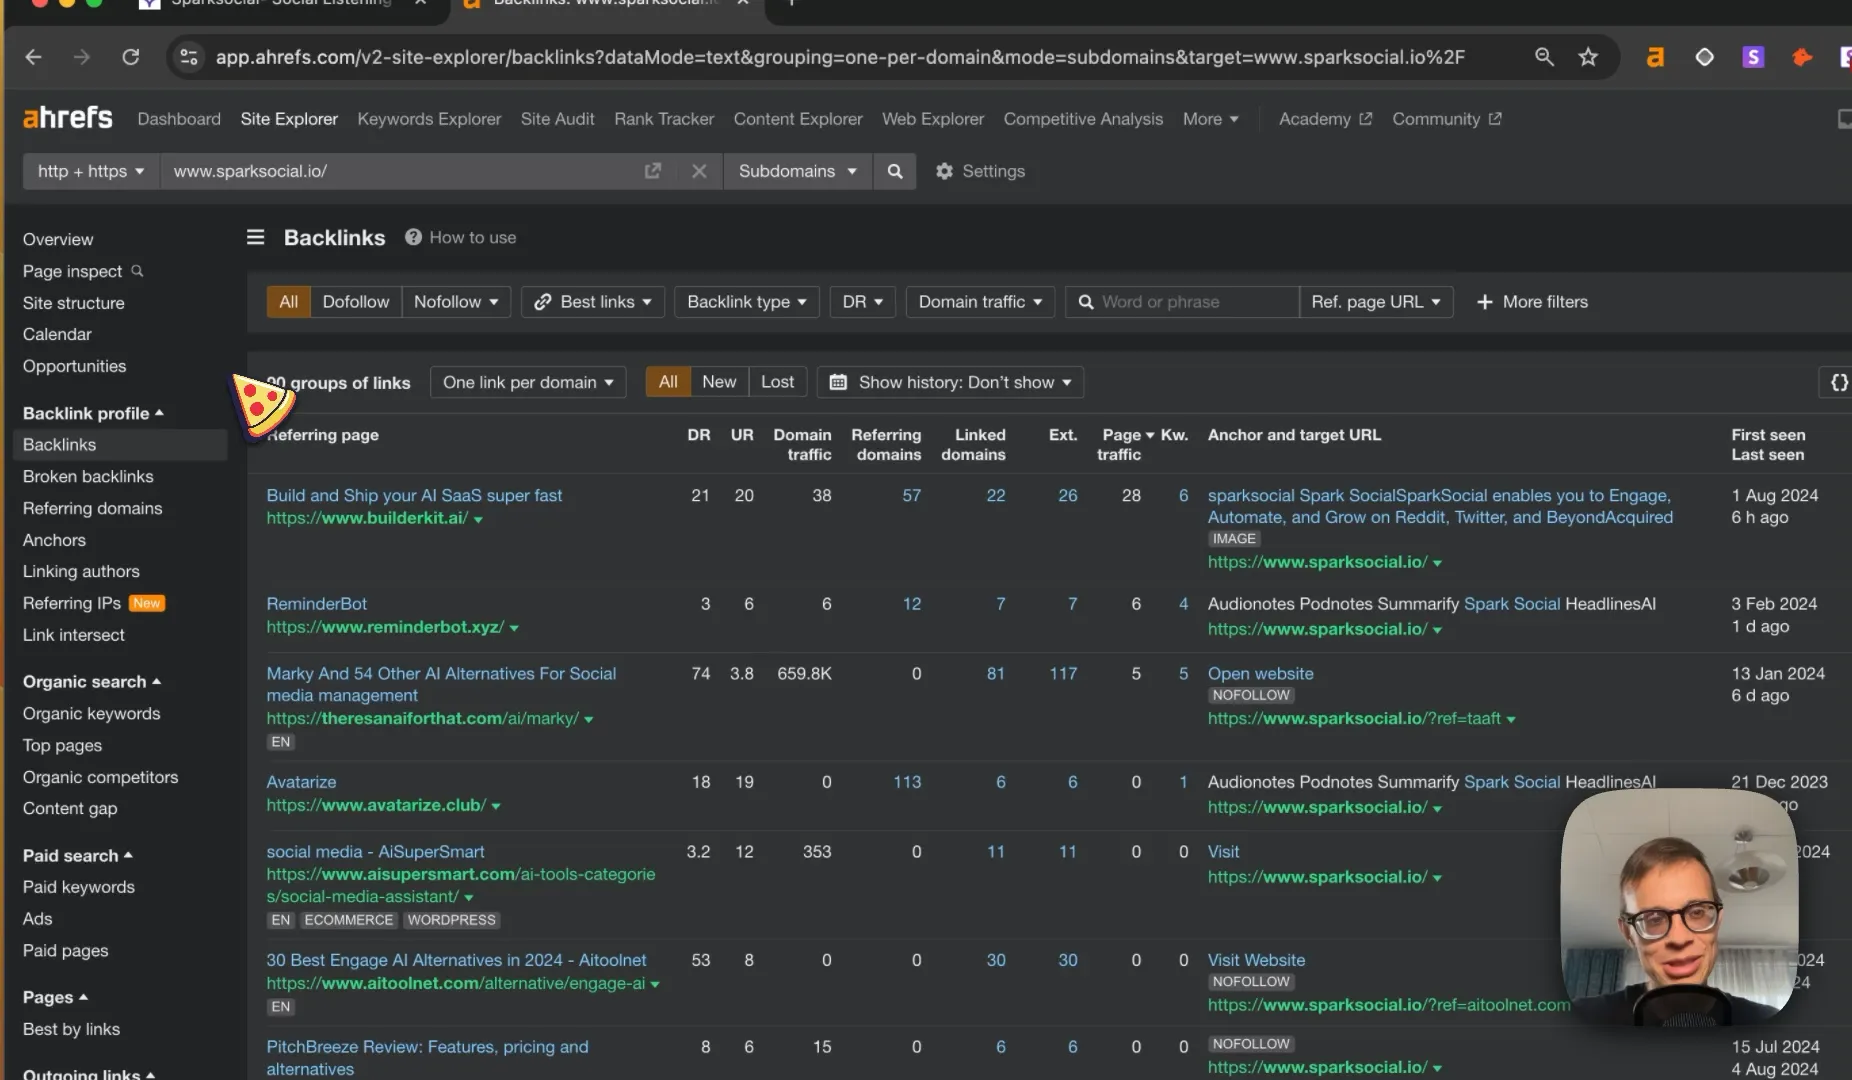Toggle the sidebar hamburger menu beside Backlinks
1852x1080 pixels.
256,237
